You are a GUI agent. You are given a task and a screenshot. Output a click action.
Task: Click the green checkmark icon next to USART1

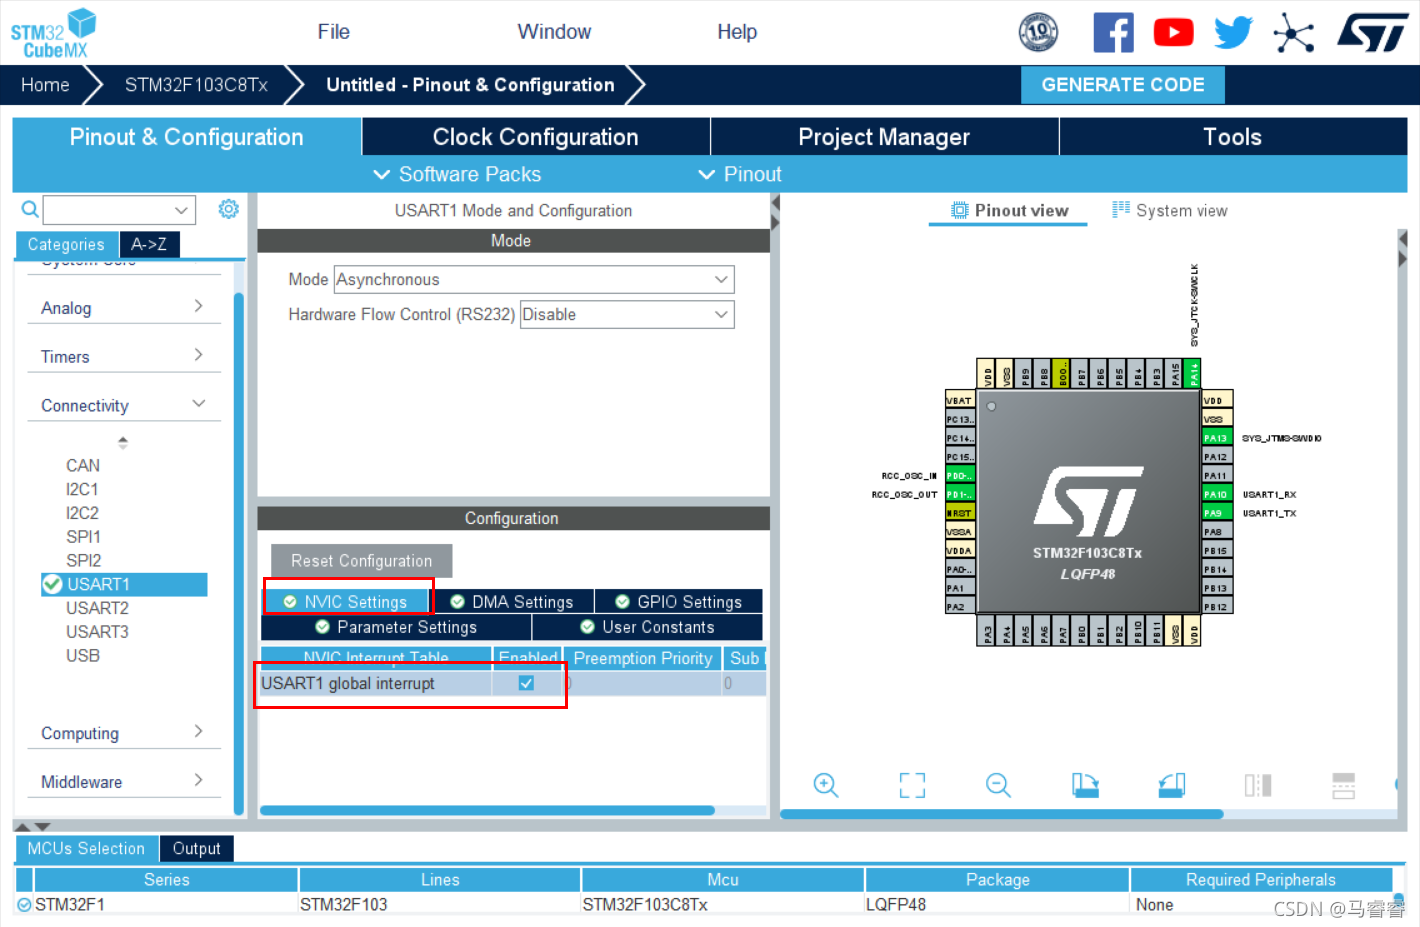point(52,584)
